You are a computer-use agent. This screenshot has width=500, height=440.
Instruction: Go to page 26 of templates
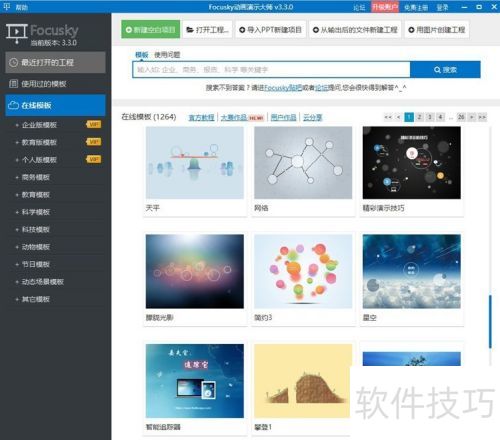[x=461, y=117]
